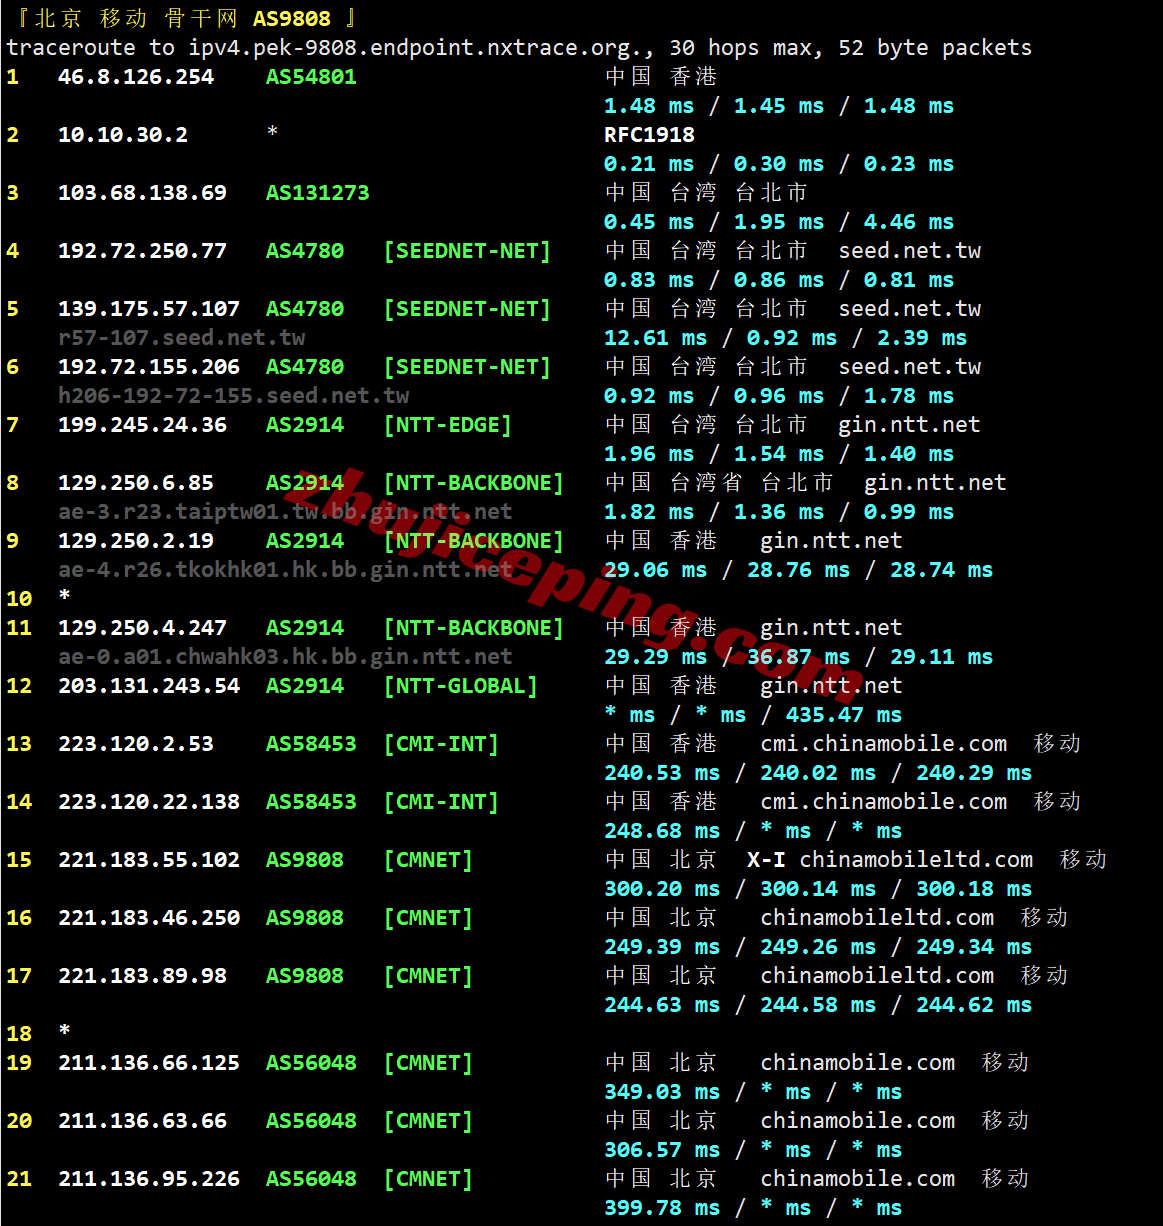
Task: Click the 349.03 ms latency value
Action: coord(662,1092)
